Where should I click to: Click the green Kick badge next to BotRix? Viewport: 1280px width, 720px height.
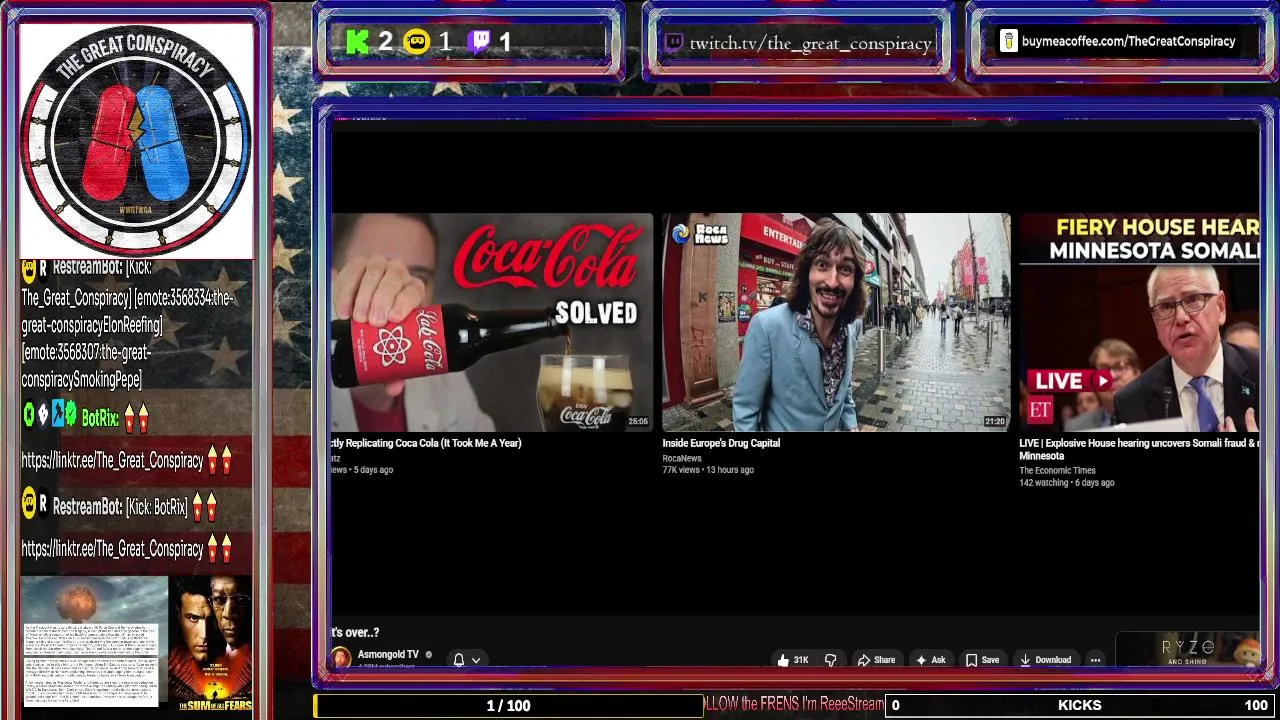[28, 415]
